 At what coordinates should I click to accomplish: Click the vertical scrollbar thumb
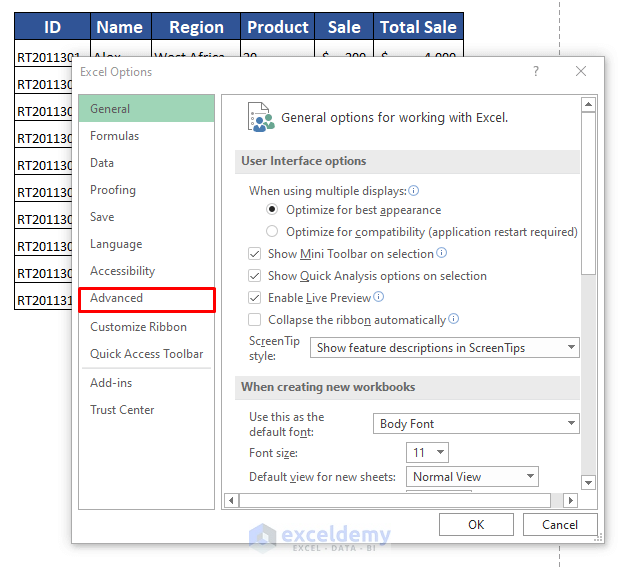[588, 193]
